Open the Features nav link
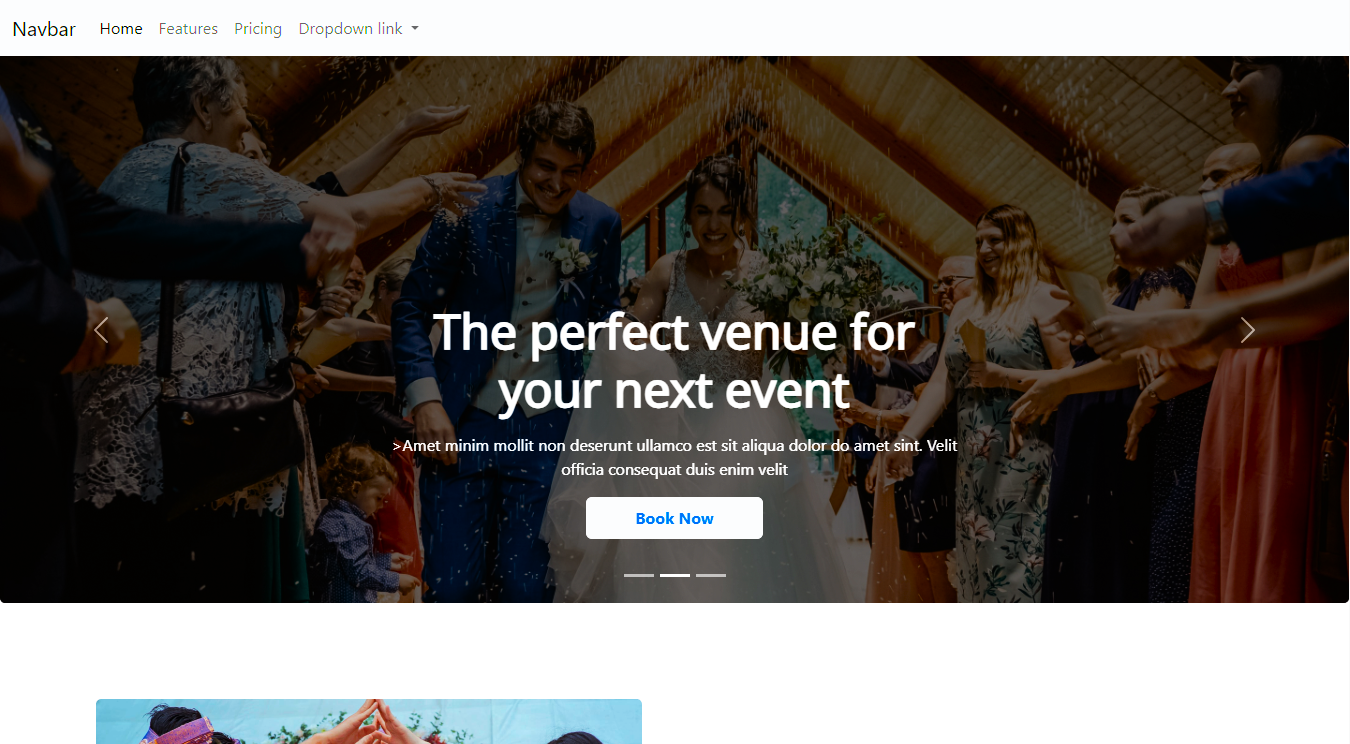The height and width of the screenshot is (744, 1350). (x=188, y=29)
